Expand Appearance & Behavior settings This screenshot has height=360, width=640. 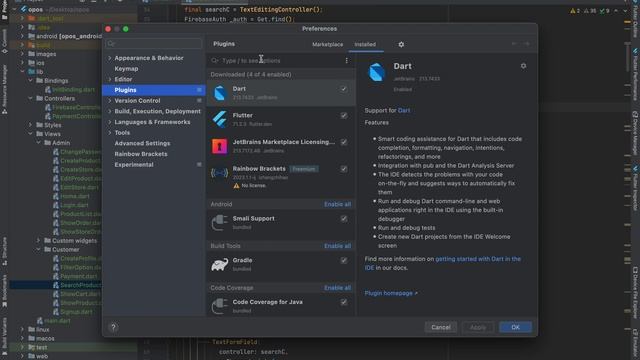[109, 58]
